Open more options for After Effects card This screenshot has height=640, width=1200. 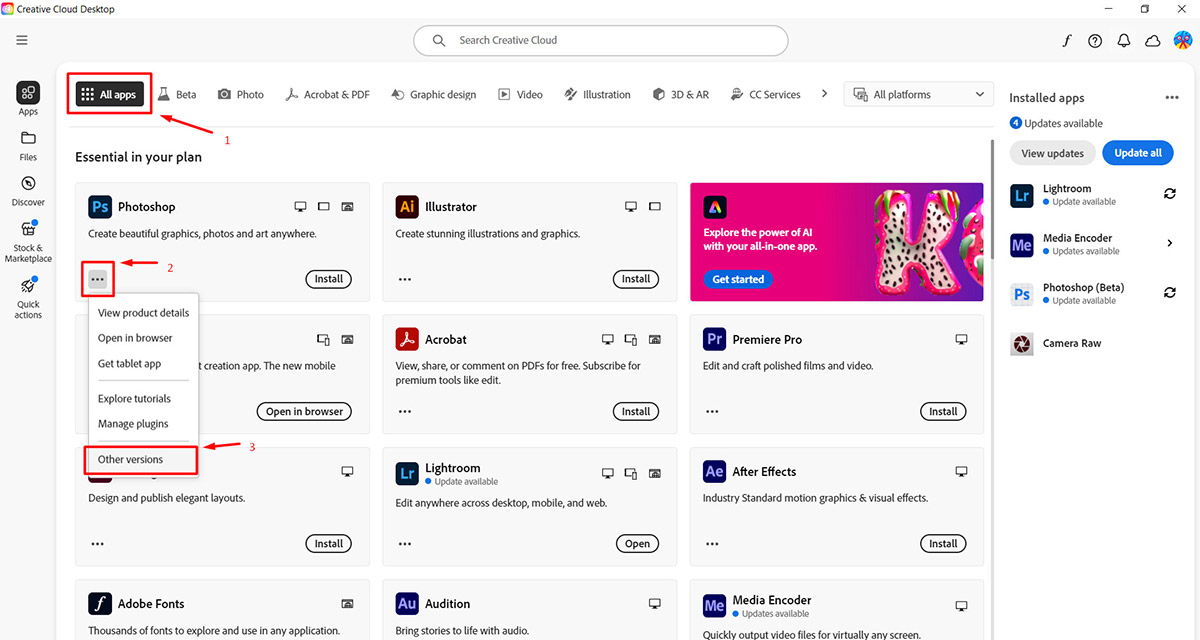pos(712,544)
